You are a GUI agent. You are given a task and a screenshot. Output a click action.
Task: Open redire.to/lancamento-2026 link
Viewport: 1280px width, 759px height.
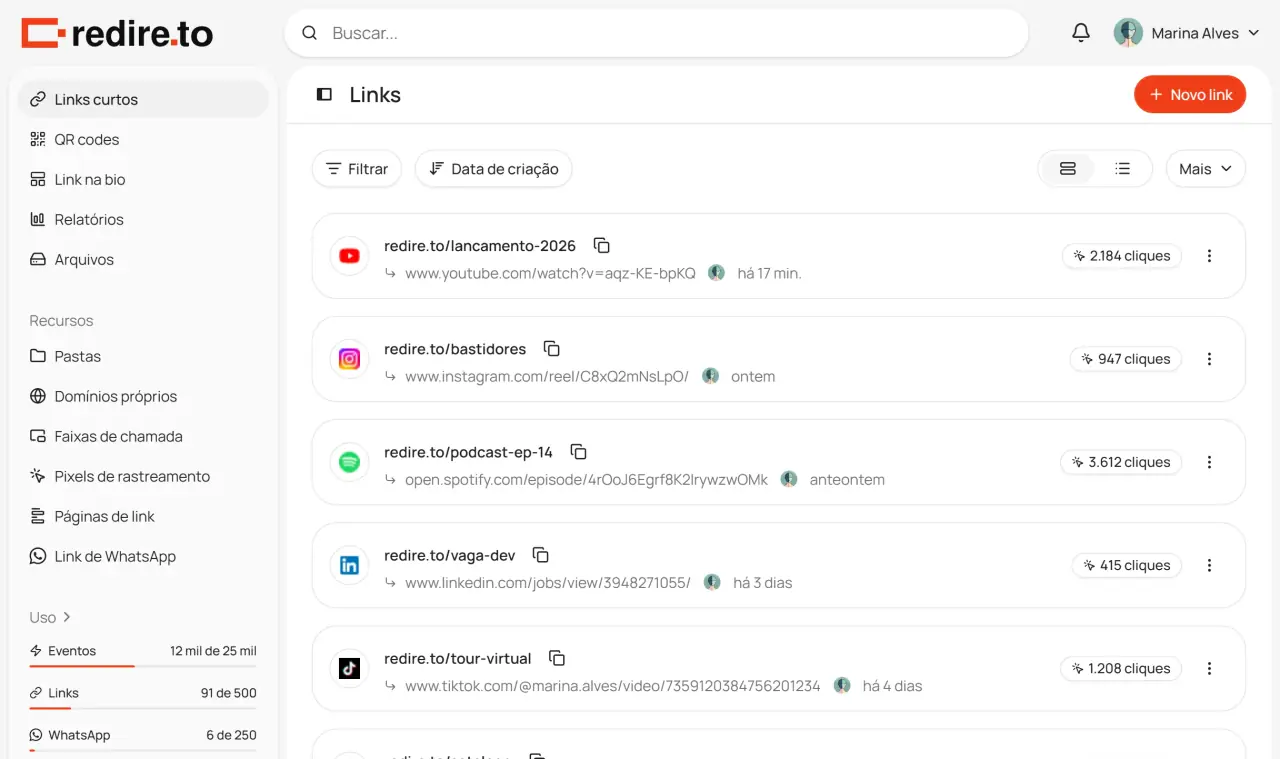click(480, 246)
